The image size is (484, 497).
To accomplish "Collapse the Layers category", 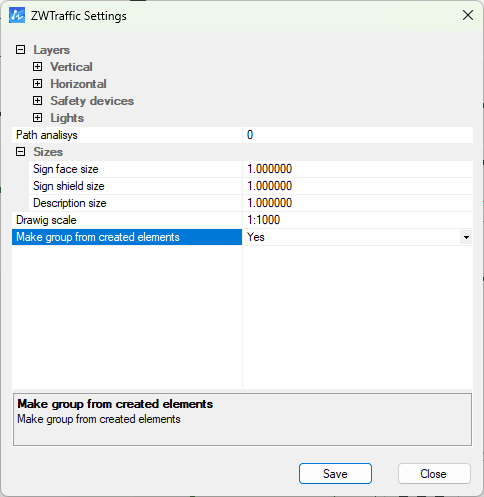I will (x=20, y=50).
